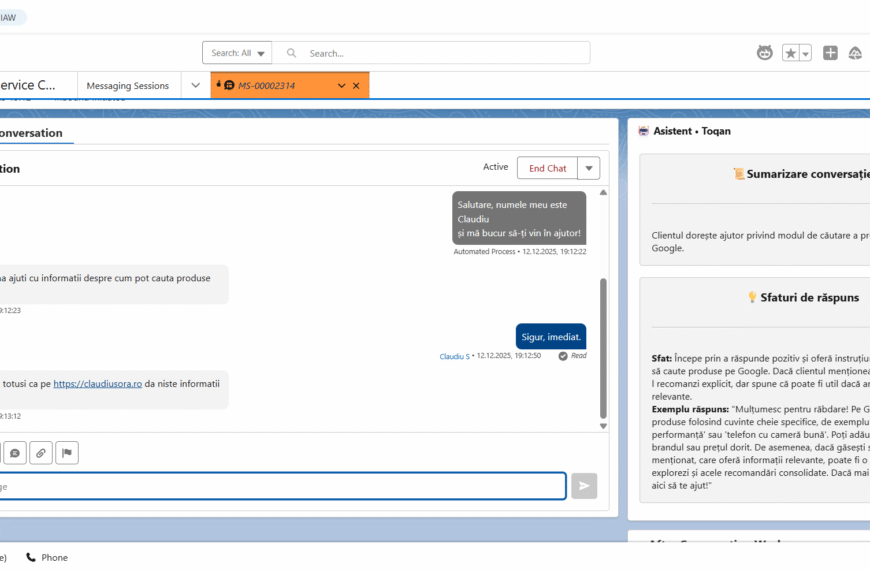Click the Salesforce cloud setup icon
This screenshot has width=870, height=570.
[855, 53]
